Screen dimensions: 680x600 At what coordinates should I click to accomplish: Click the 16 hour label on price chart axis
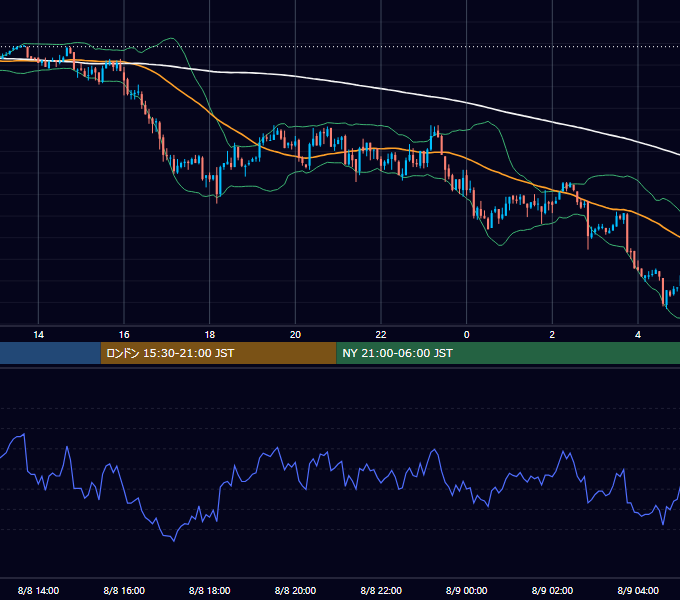[x=124, y=335]
